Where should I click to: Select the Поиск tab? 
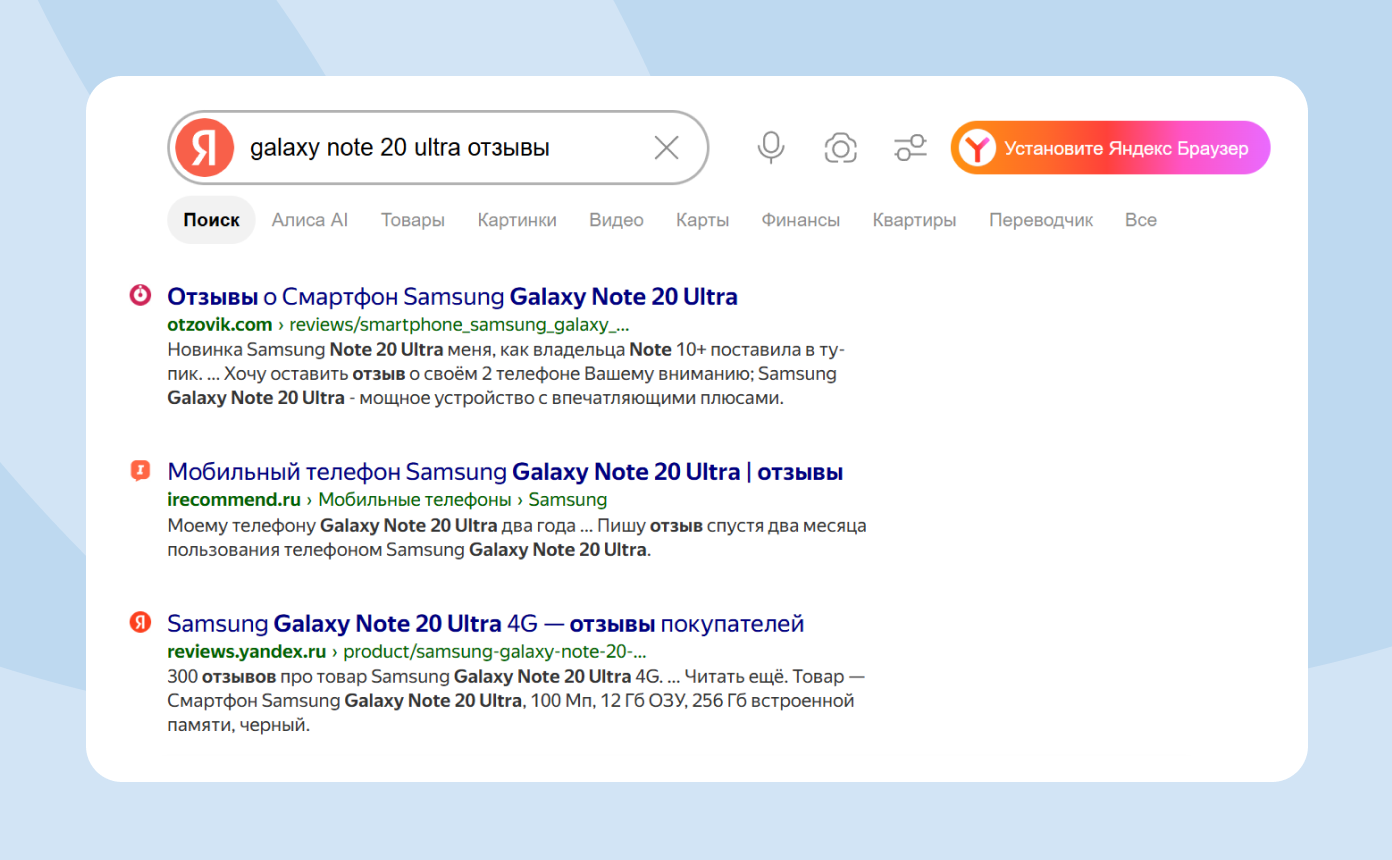(211, 220)
